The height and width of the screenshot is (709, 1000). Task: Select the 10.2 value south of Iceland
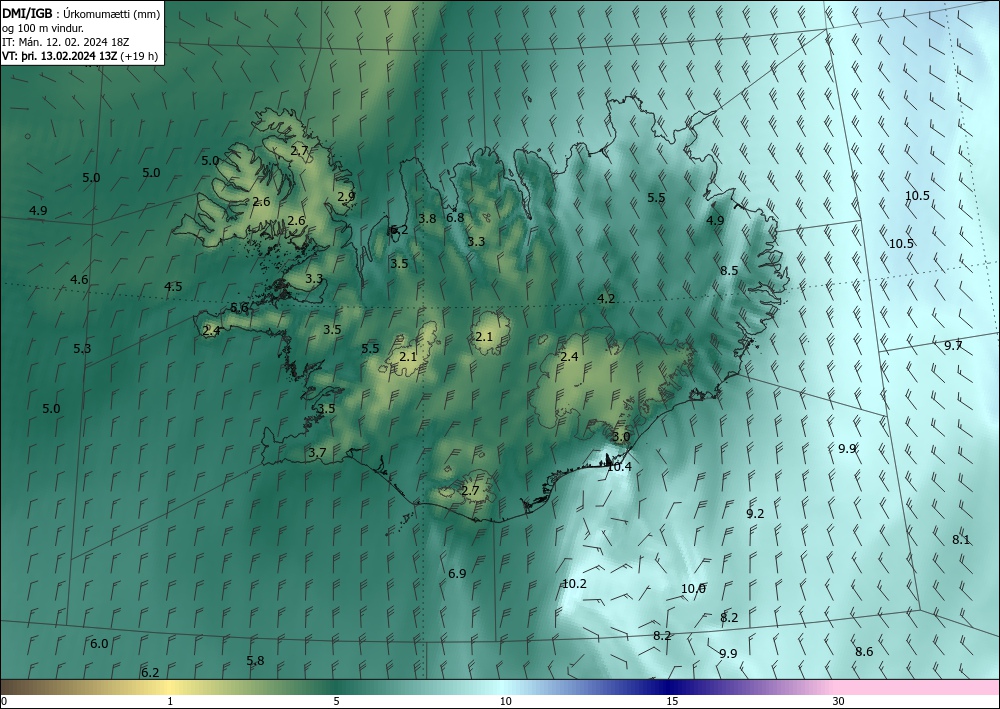coord(575,583)
